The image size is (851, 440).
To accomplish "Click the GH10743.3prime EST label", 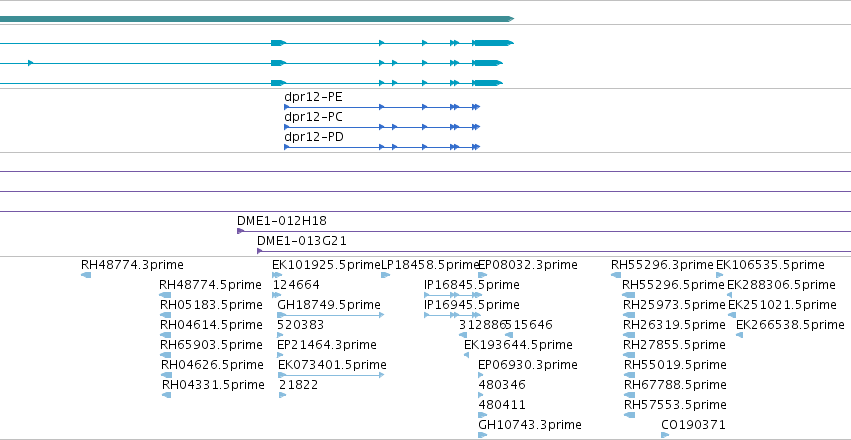I will pos(530,424).
